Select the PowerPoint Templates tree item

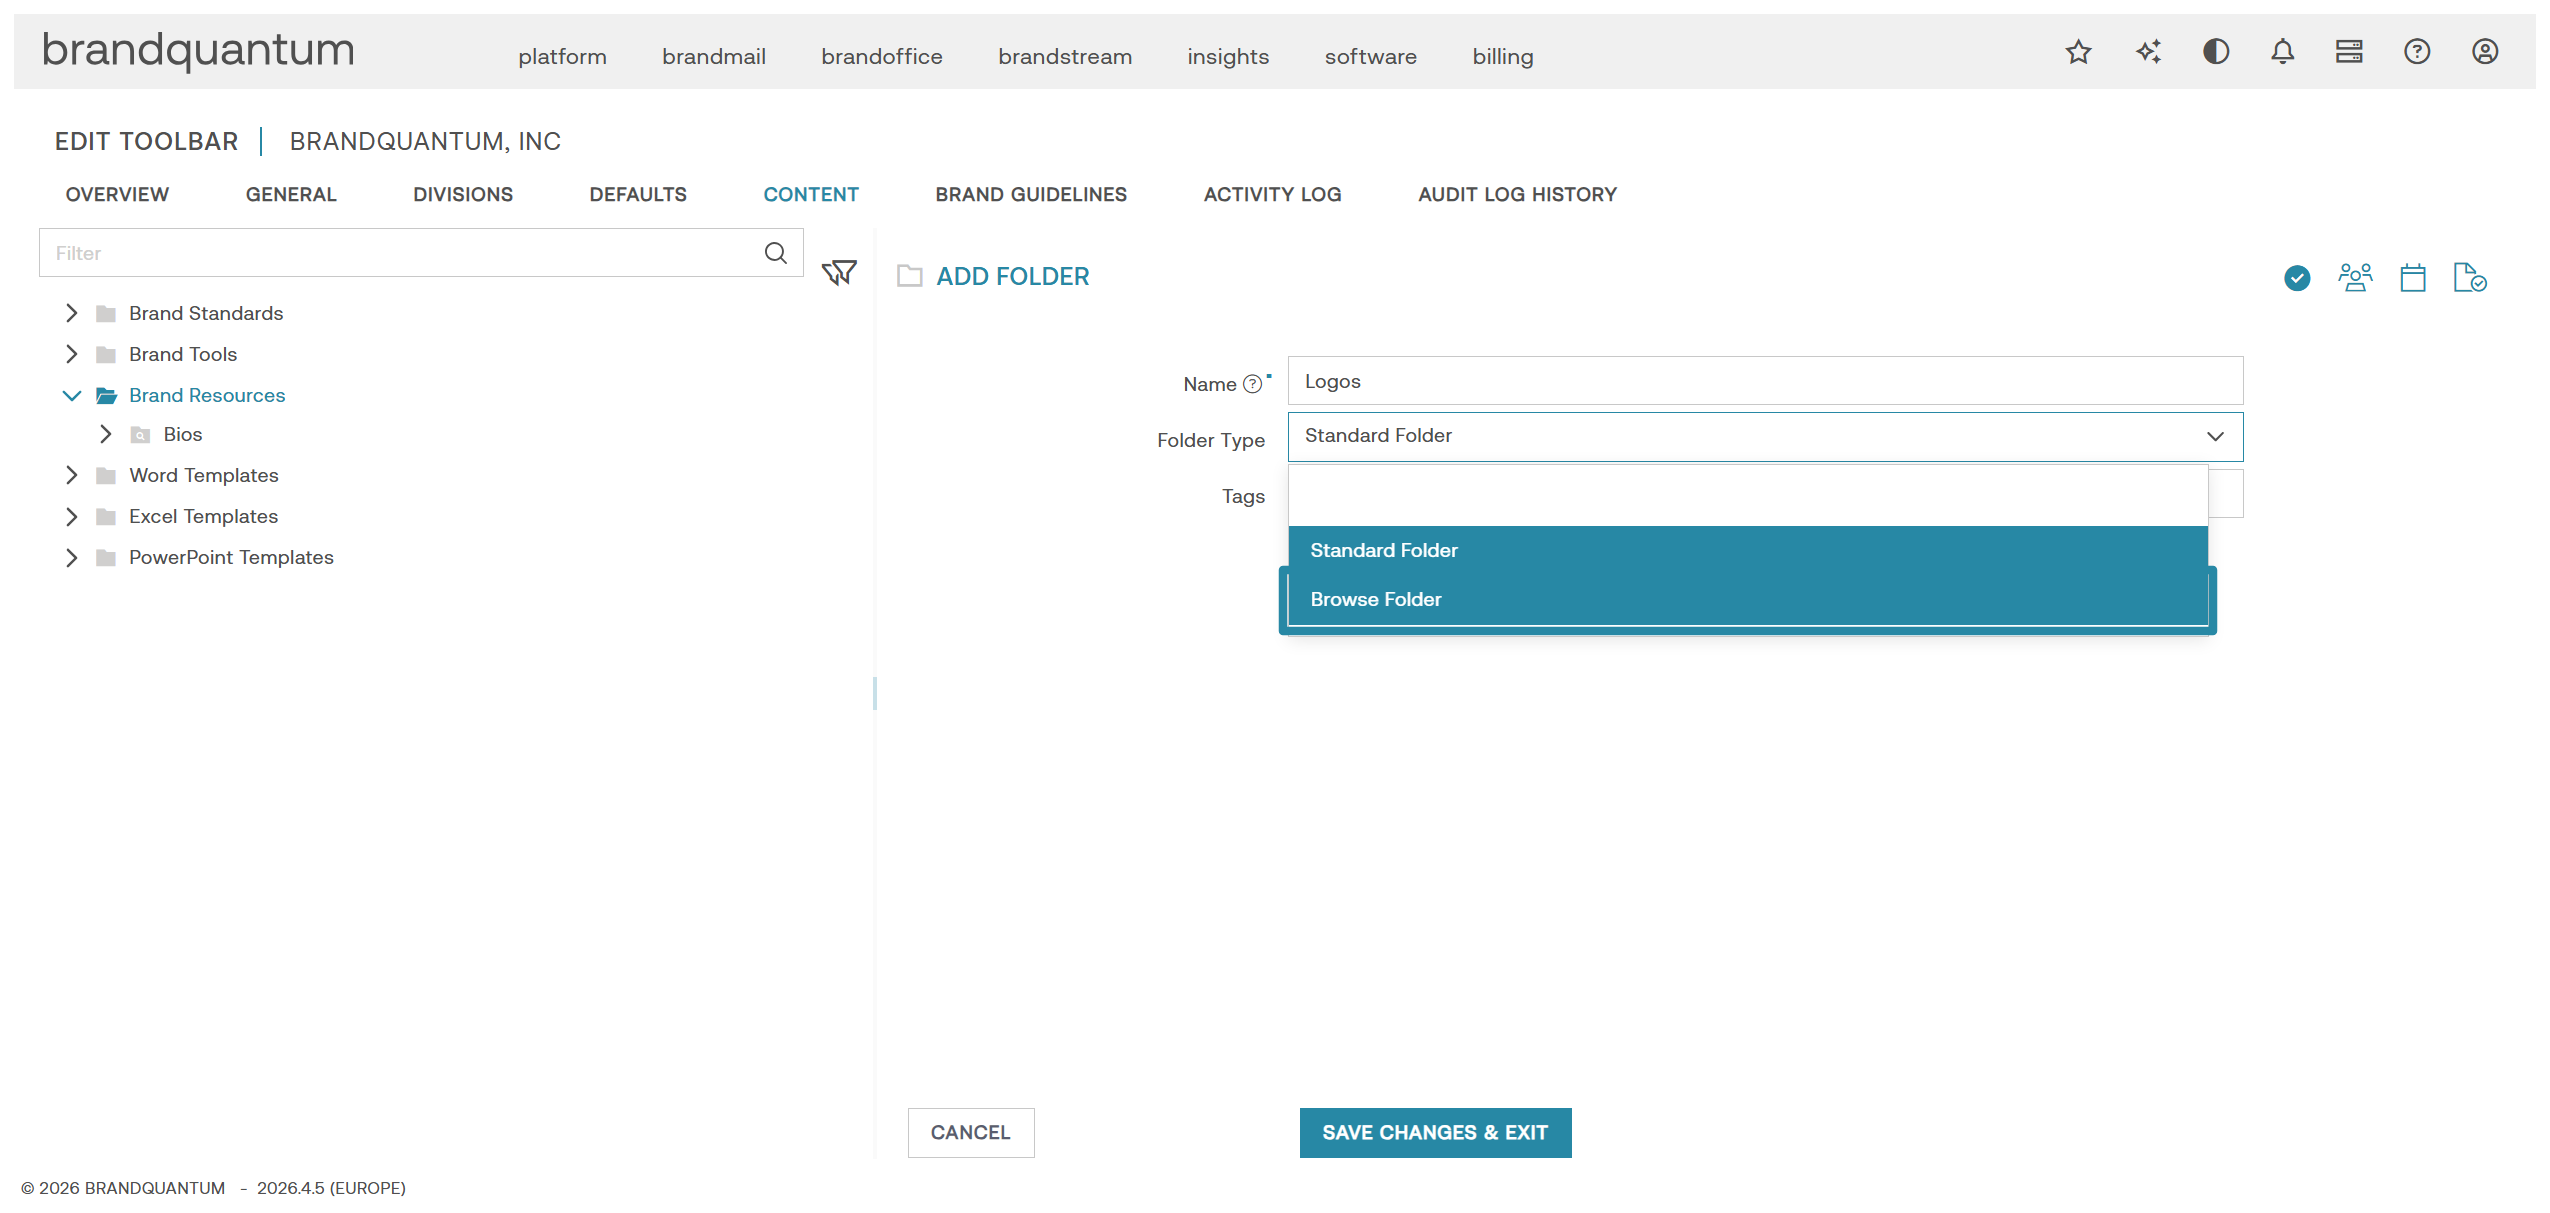pyautogui.click(x=231, y=557)
